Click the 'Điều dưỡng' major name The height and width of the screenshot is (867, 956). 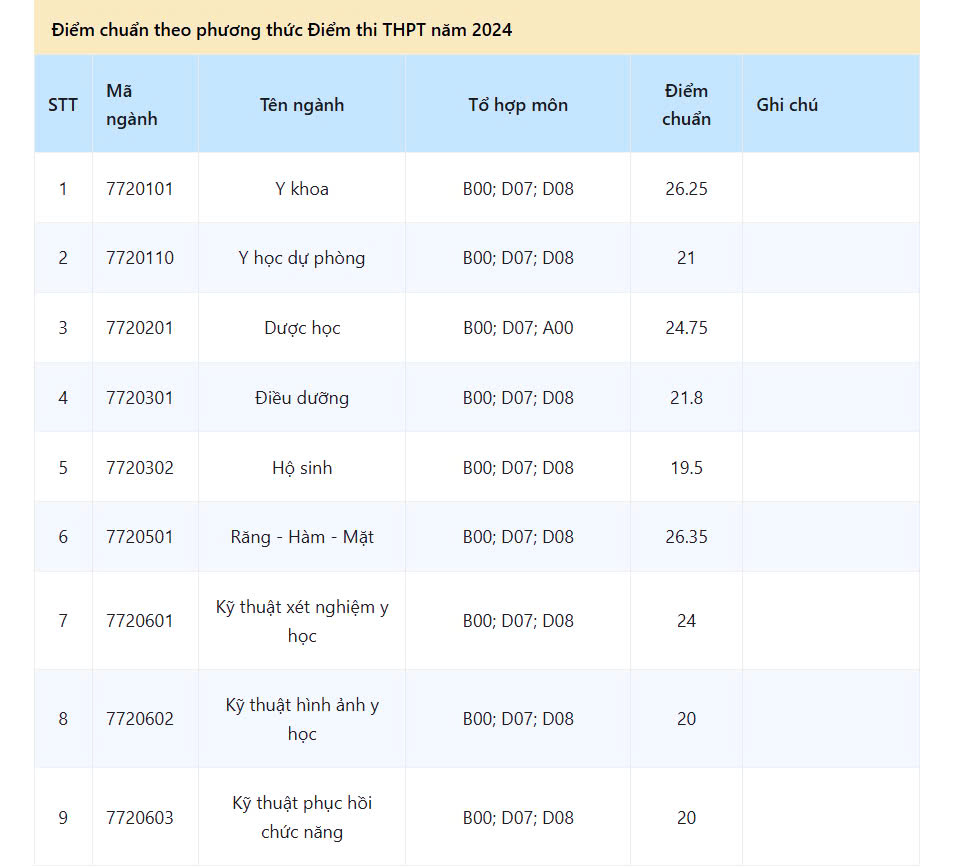coord(302,398)
